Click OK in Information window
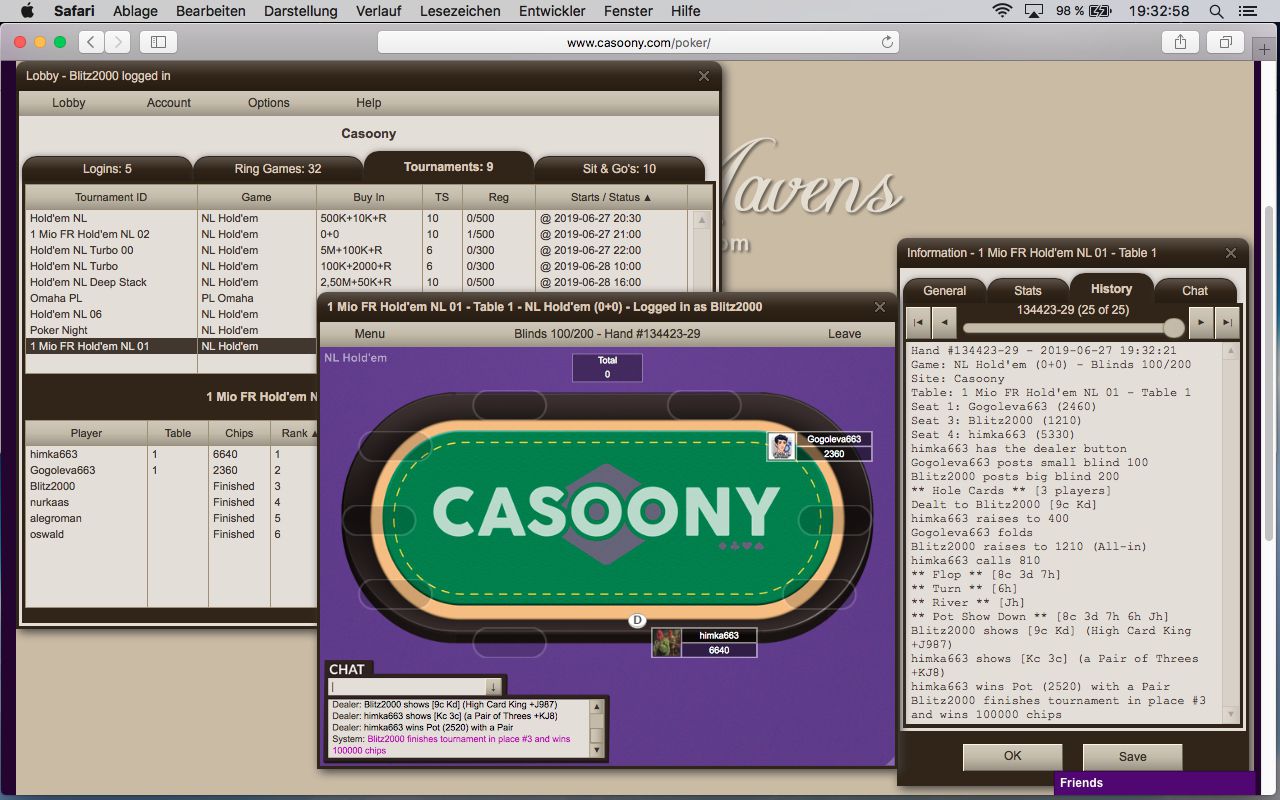Image resolution: width=1280 pixels, height=800 pixels. (1012, 757)
